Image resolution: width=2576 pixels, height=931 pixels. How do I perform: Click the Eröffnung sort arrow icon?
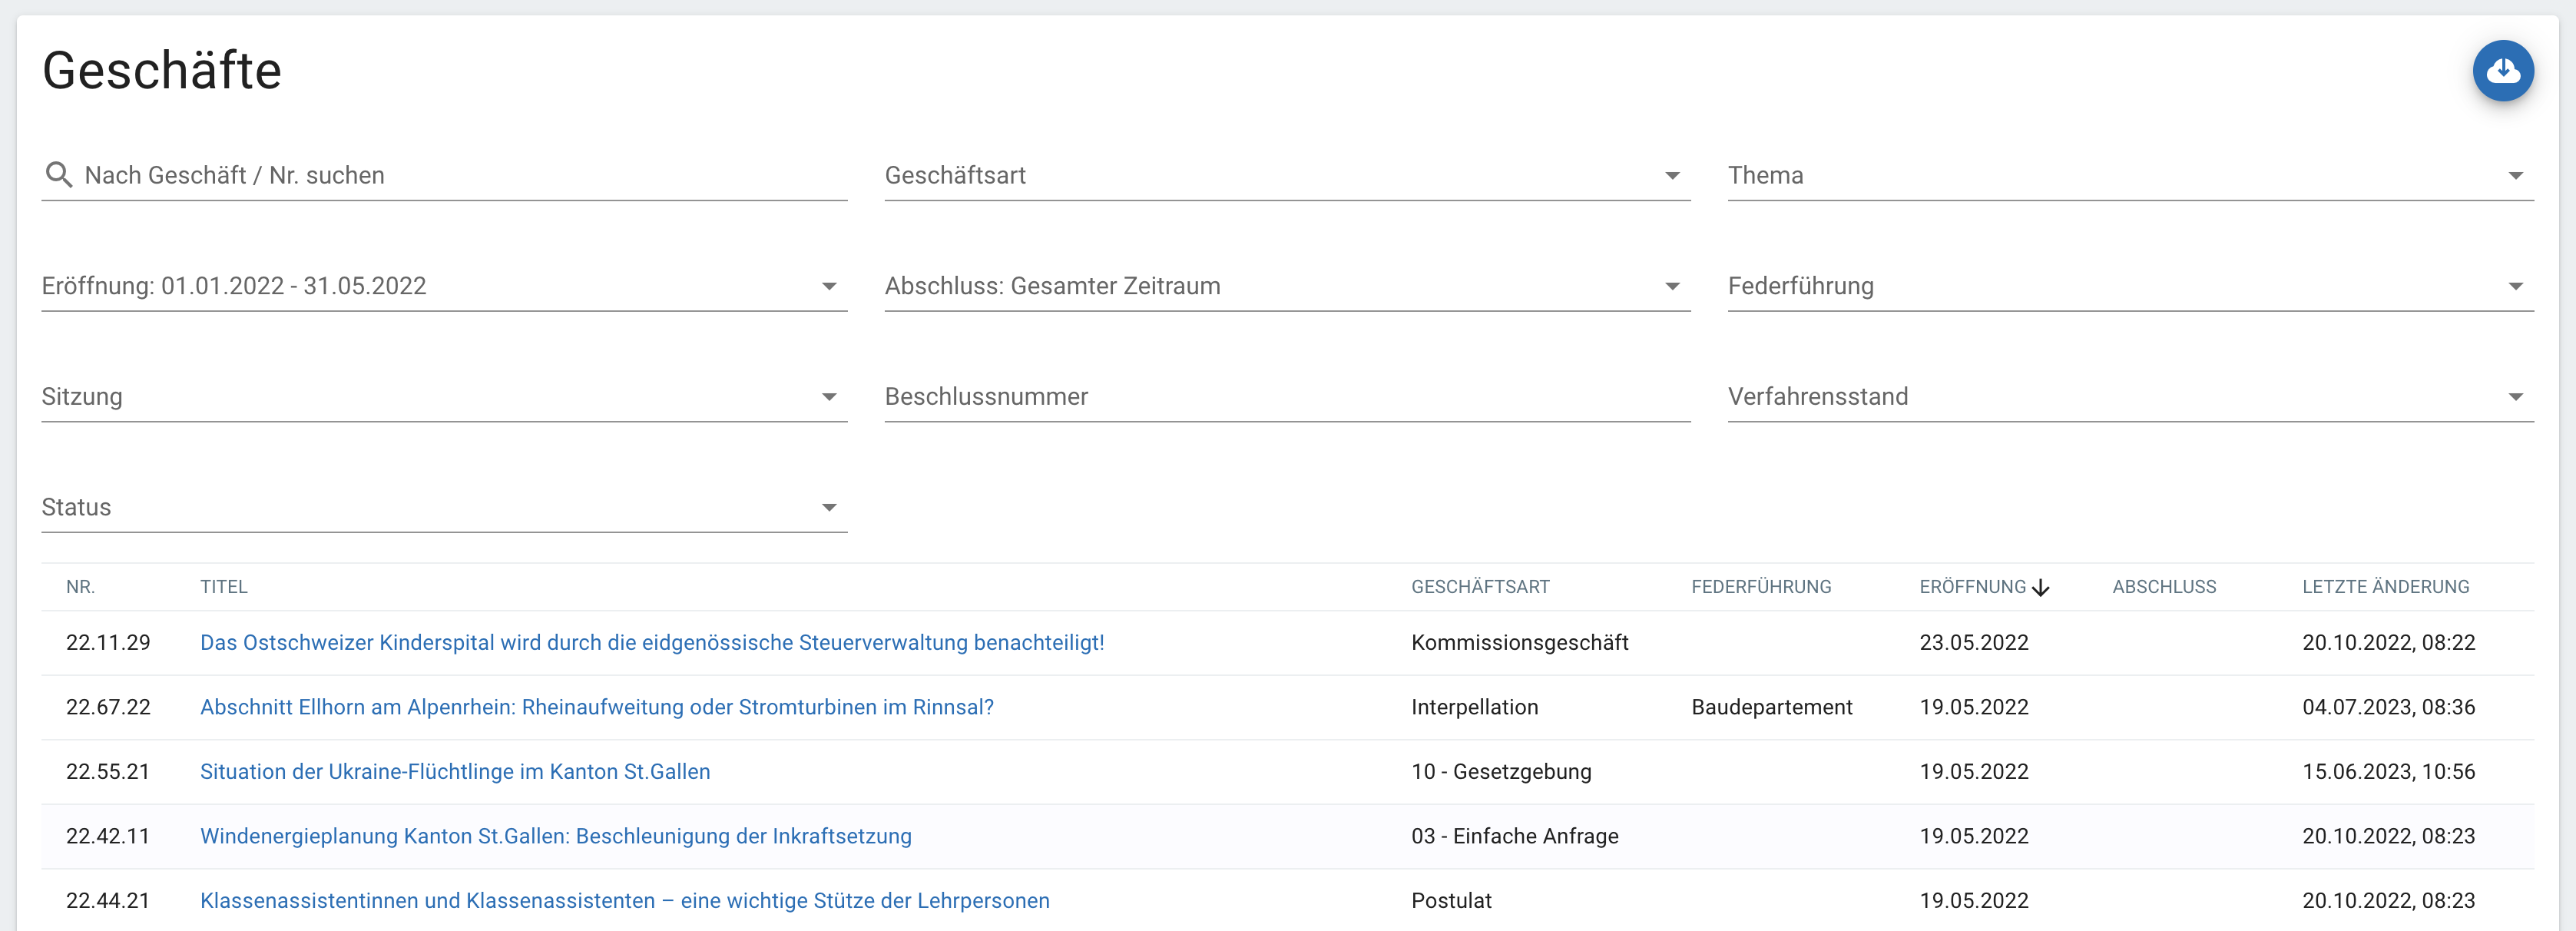tap(2041, 588)
